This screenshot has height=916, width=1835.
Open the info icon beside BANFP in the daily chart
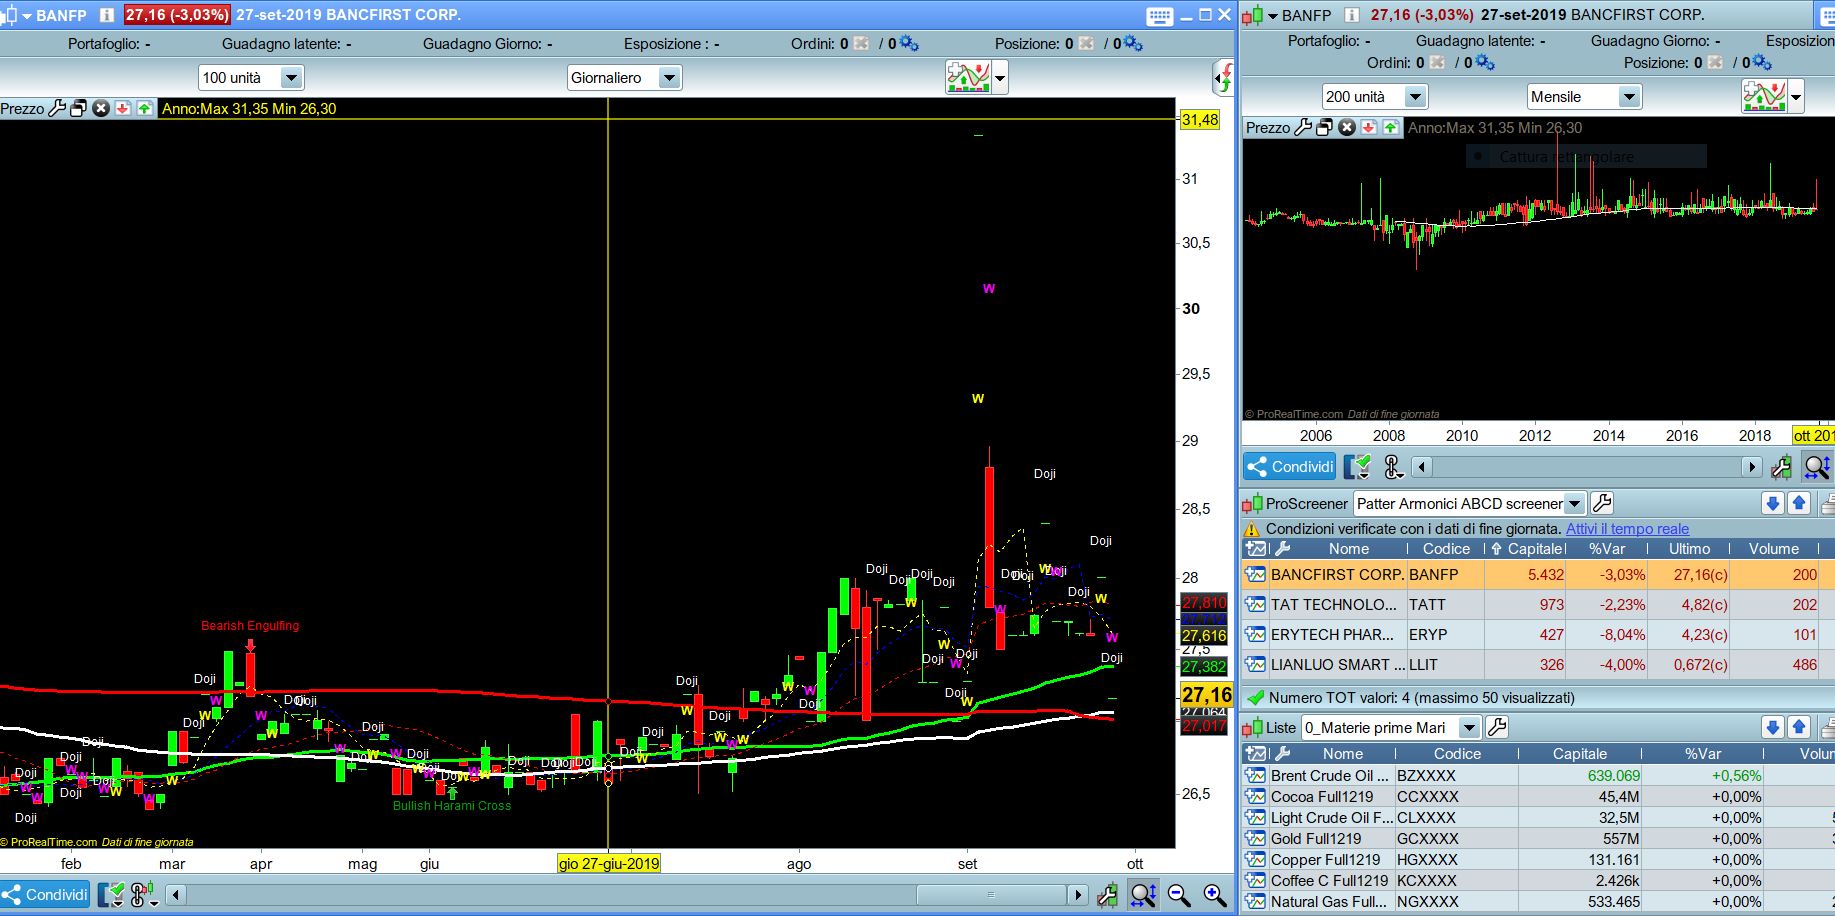pos(107,15)
